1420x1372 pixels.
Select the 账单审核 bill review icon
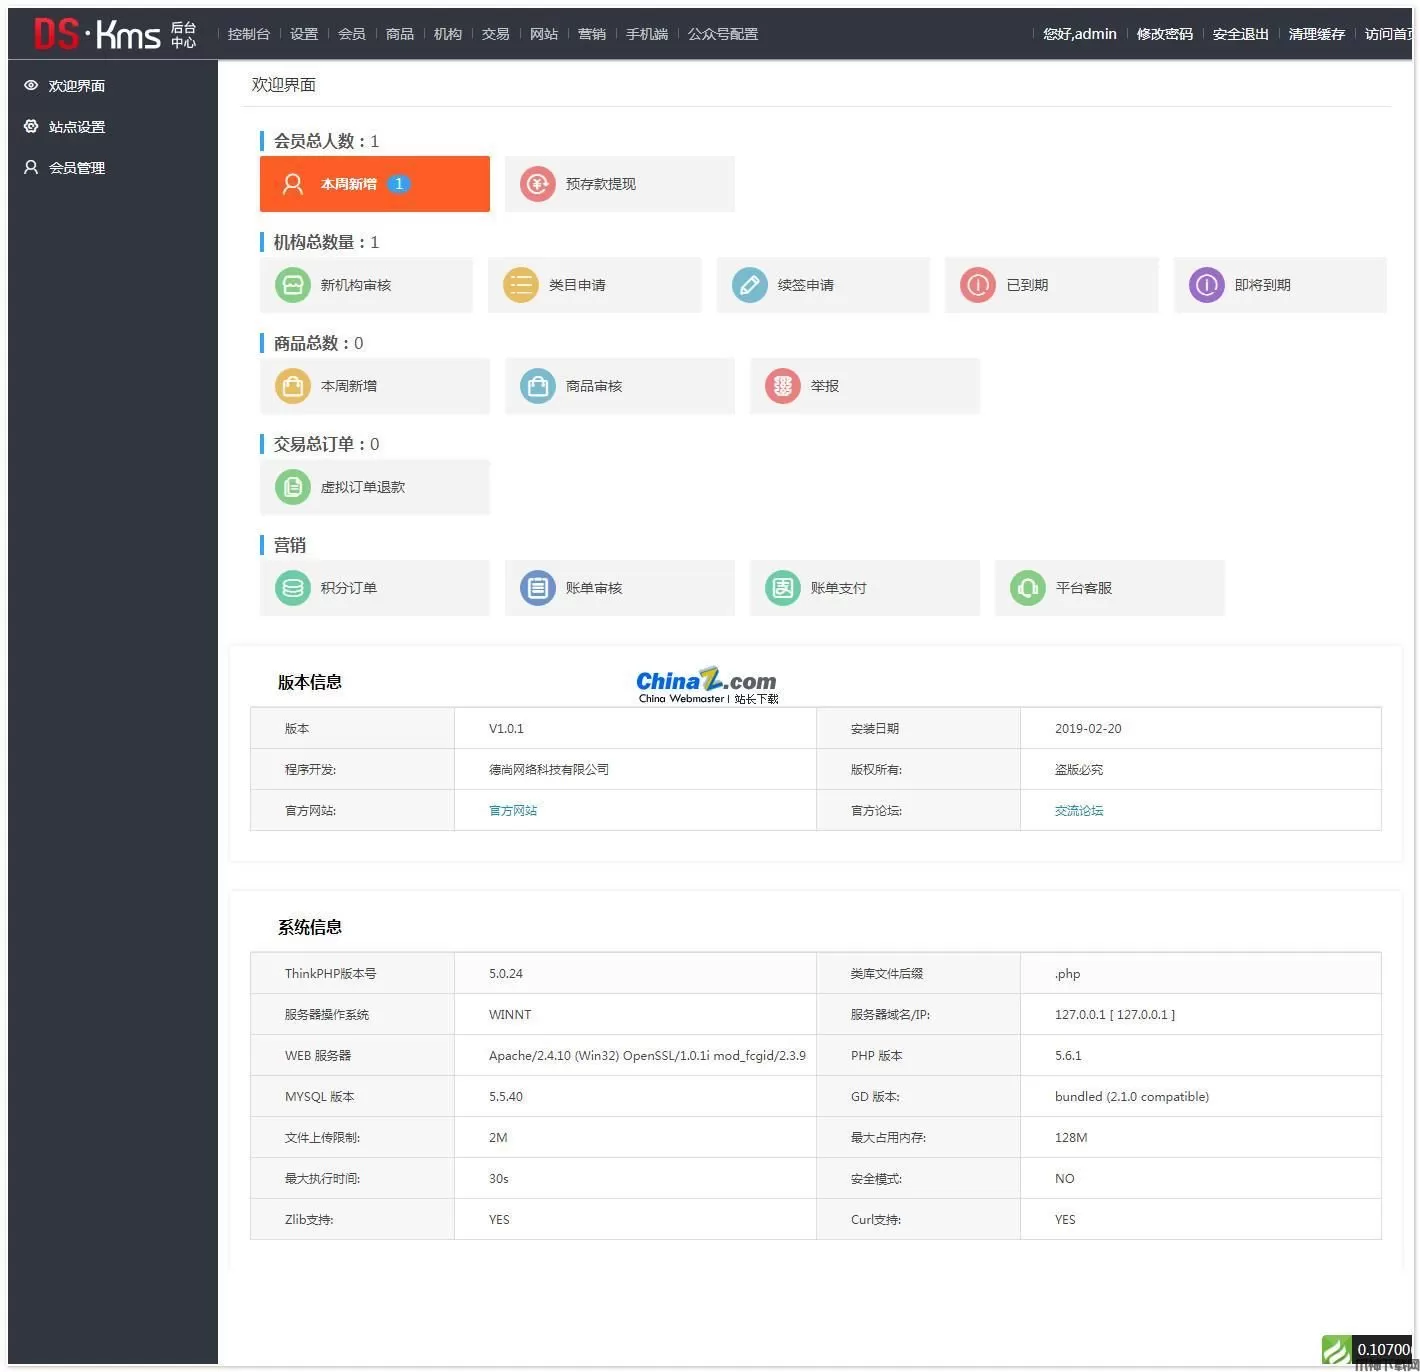point(537,588)
